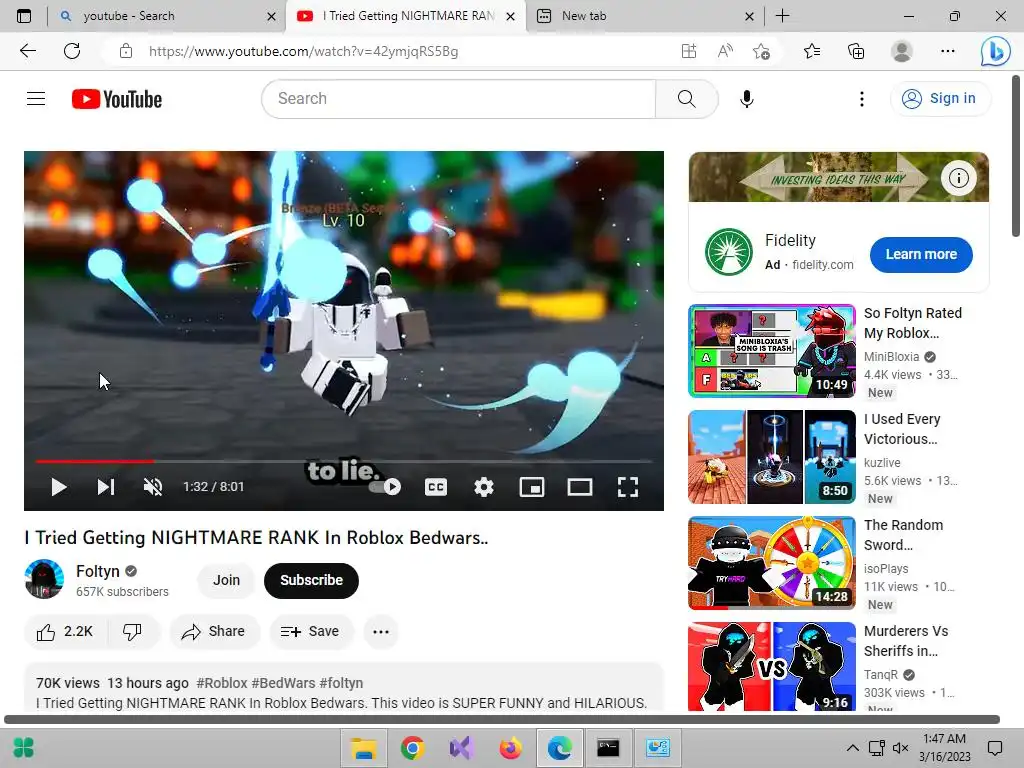The image size is (1024, 768).
Task: Open Windows Start menu
Action: click(x=24, y=747)
